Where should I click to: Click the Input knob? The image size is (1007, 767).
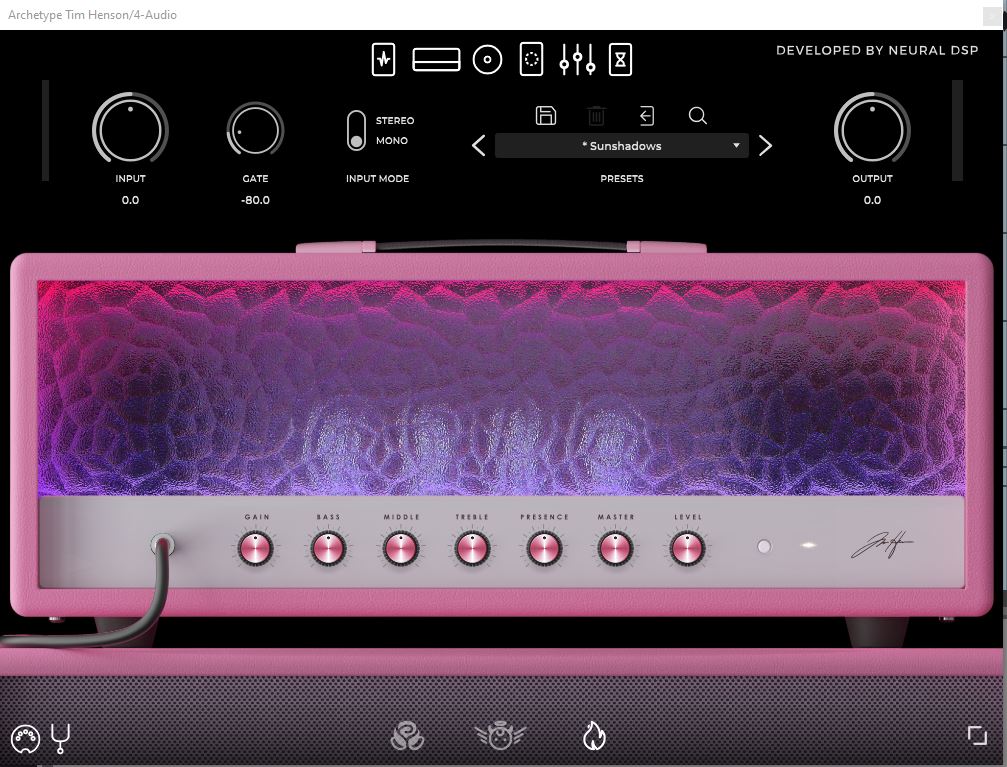pyautogui.click(x=130, y=129)
